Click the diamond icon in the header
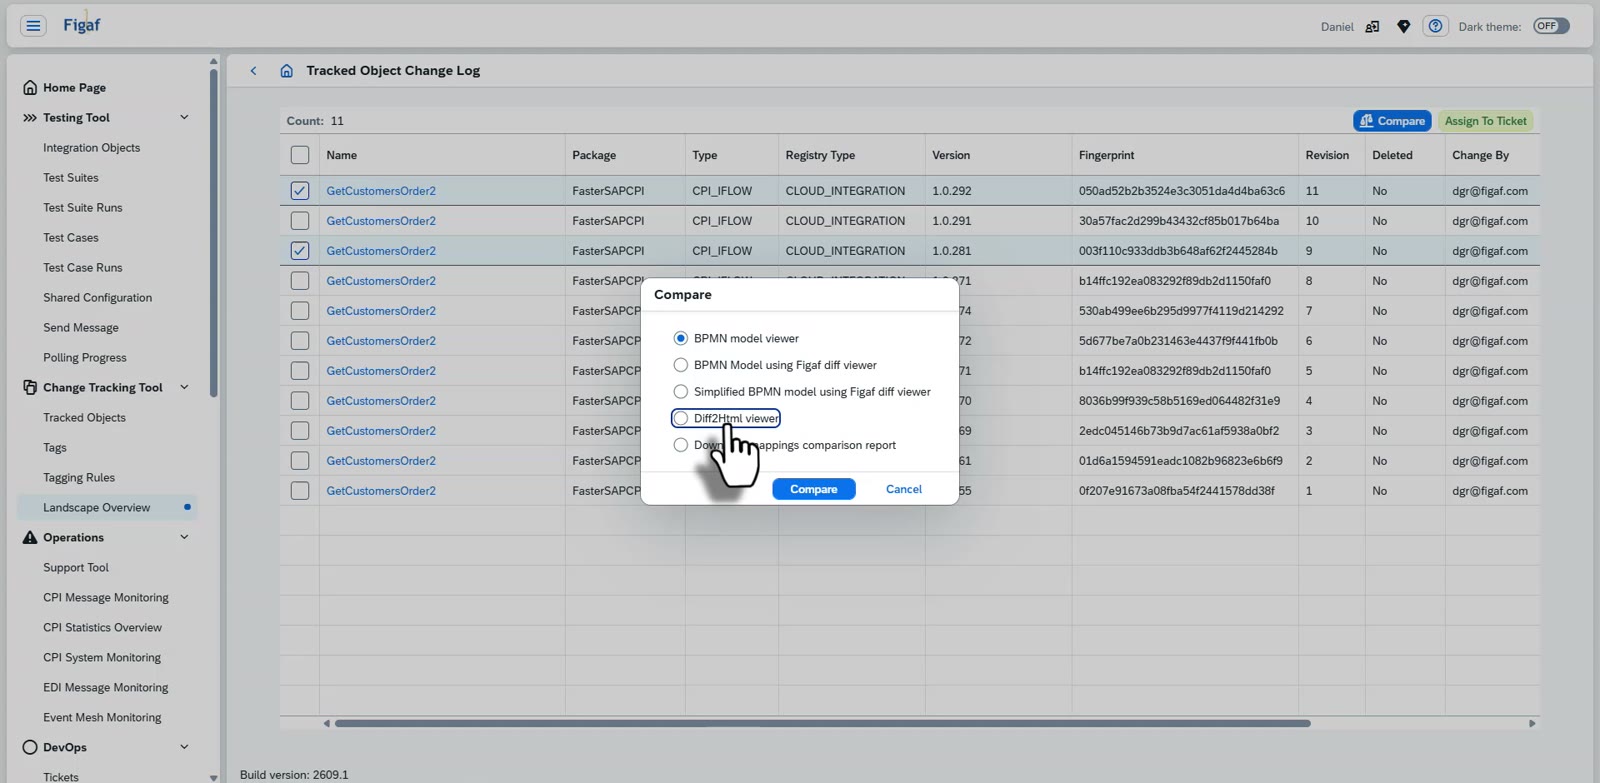Viewport: 1600px width, 783px height. coord(1404,27)
